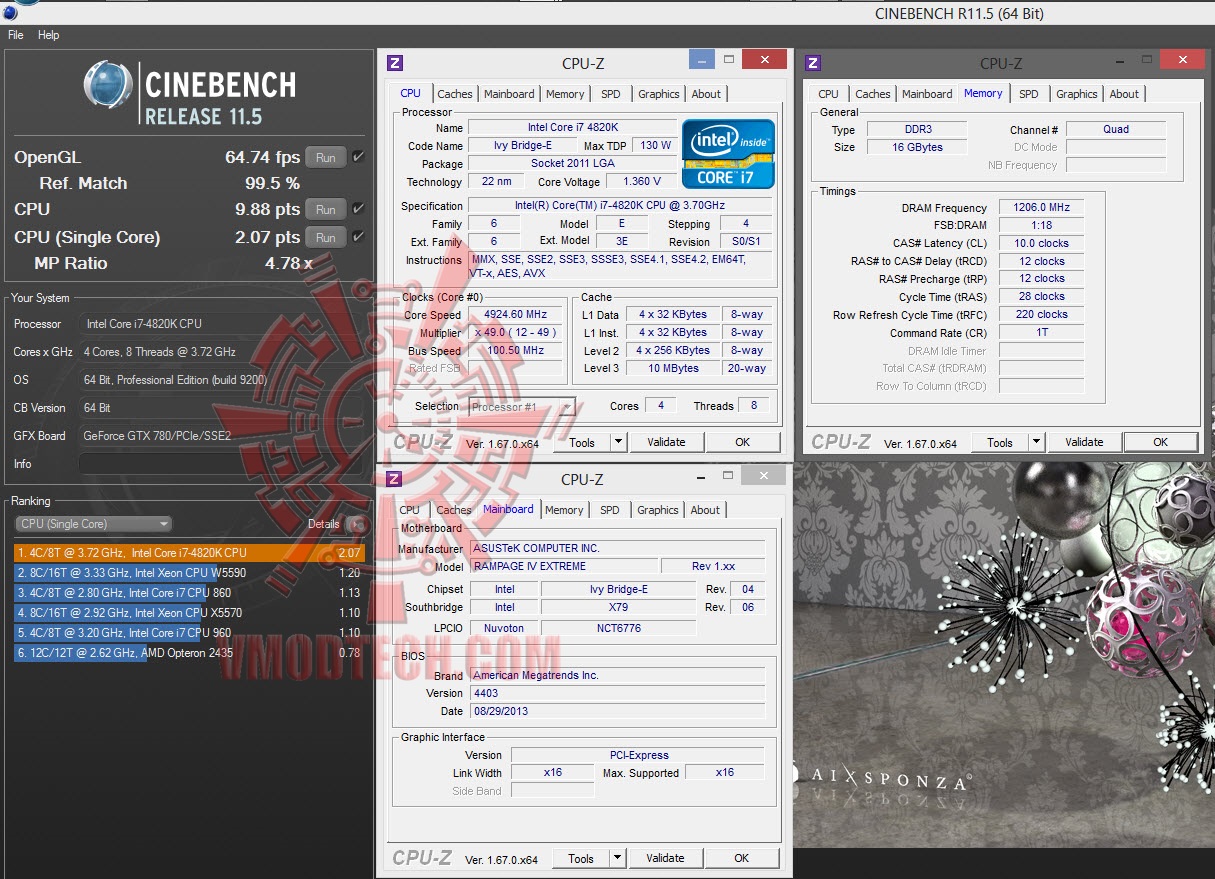Select the Core i7 960 ranking row
1215x879 pixels.
pyautogui.click(x=190, y=633)
